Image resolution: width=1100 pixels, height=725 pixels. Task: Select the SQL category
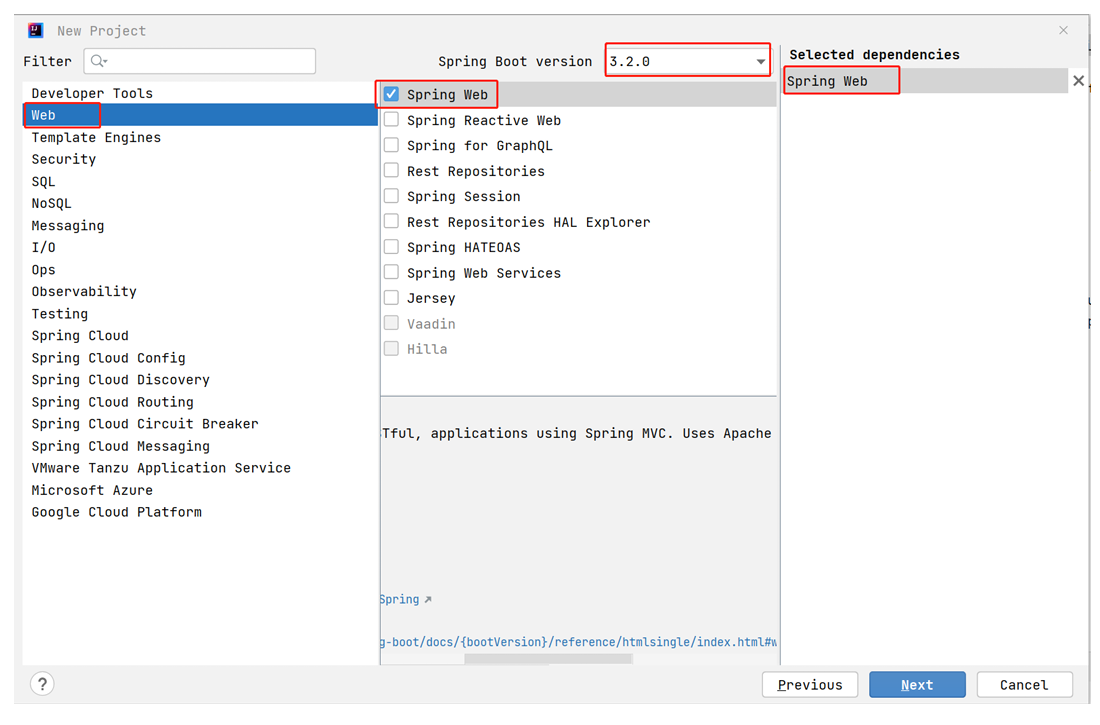[200, 182]
